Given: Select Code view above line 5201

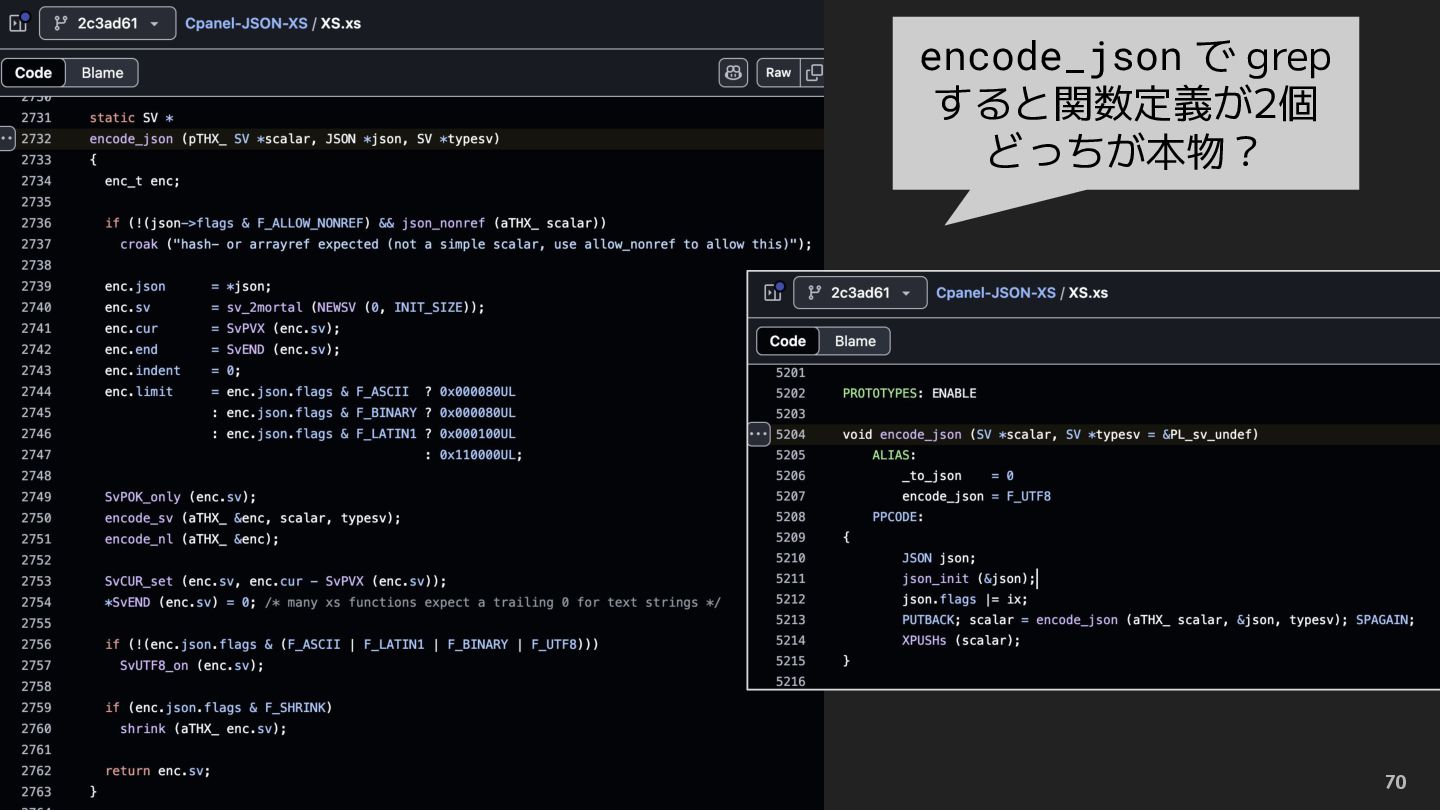Looking at the screenshot, I should point(788,341).
